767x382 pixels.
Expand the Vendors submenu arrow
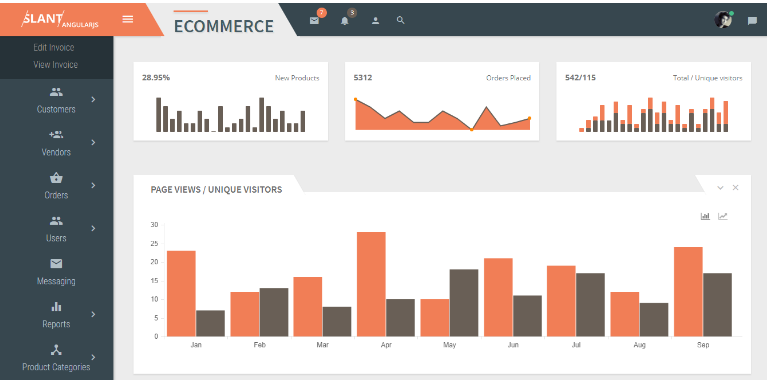[93, 142]
